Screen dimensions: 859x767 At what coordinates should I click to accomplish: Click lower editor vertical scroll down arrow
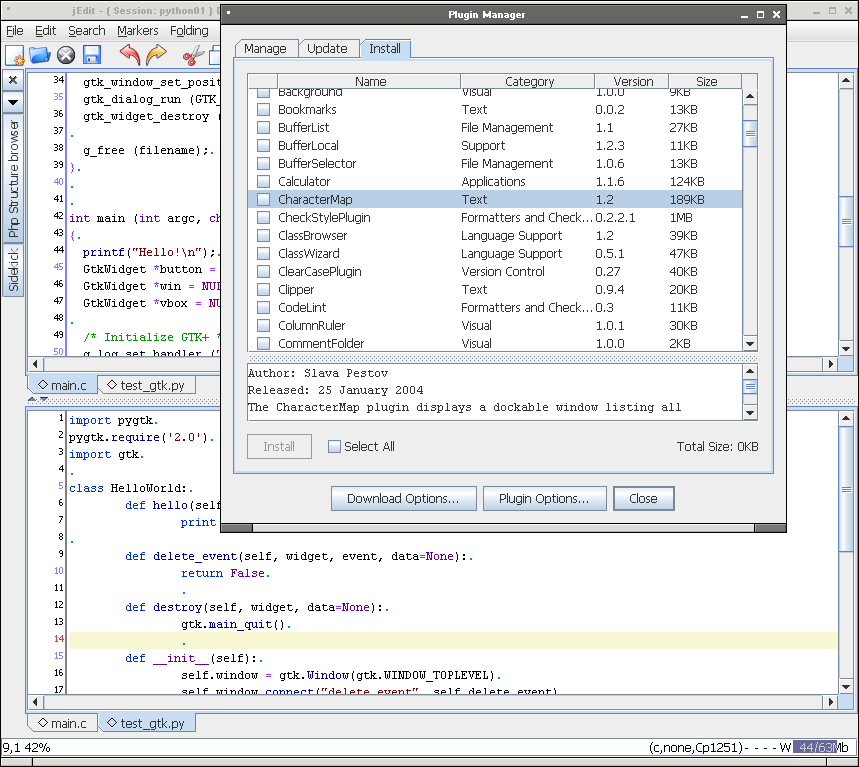(x=846, y=686)
